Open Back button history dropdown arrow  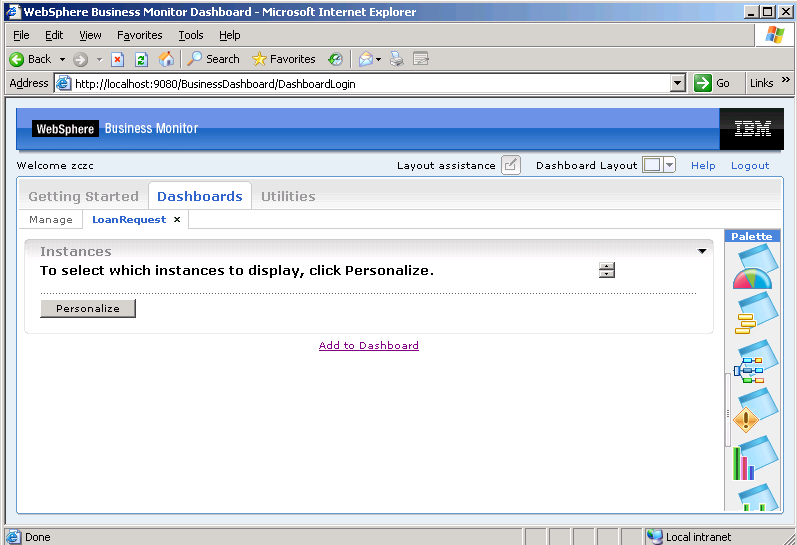pyautogui.click(x=63, y=59)
